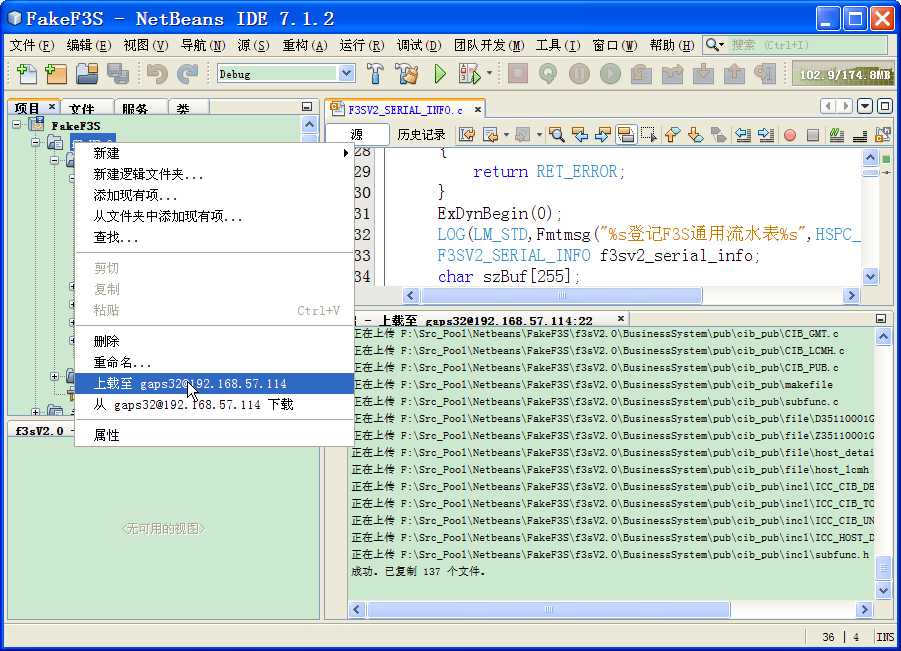This screenshot has height=651, width=901.
Task: Click the search field in the menu bar
Action: click(807, 45)
